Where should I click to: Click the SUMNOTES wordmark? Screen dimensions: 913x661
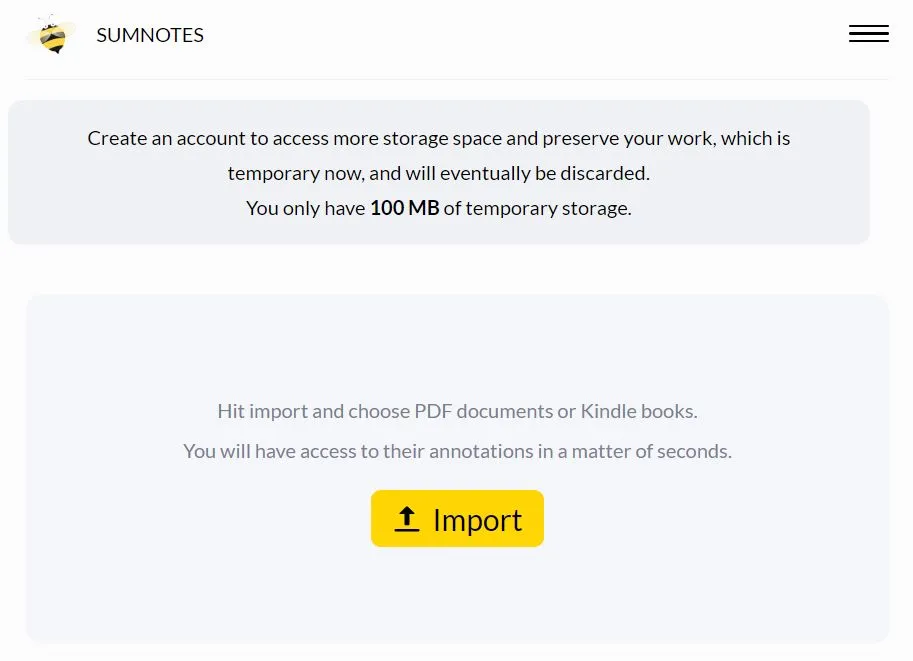(149, 35)
